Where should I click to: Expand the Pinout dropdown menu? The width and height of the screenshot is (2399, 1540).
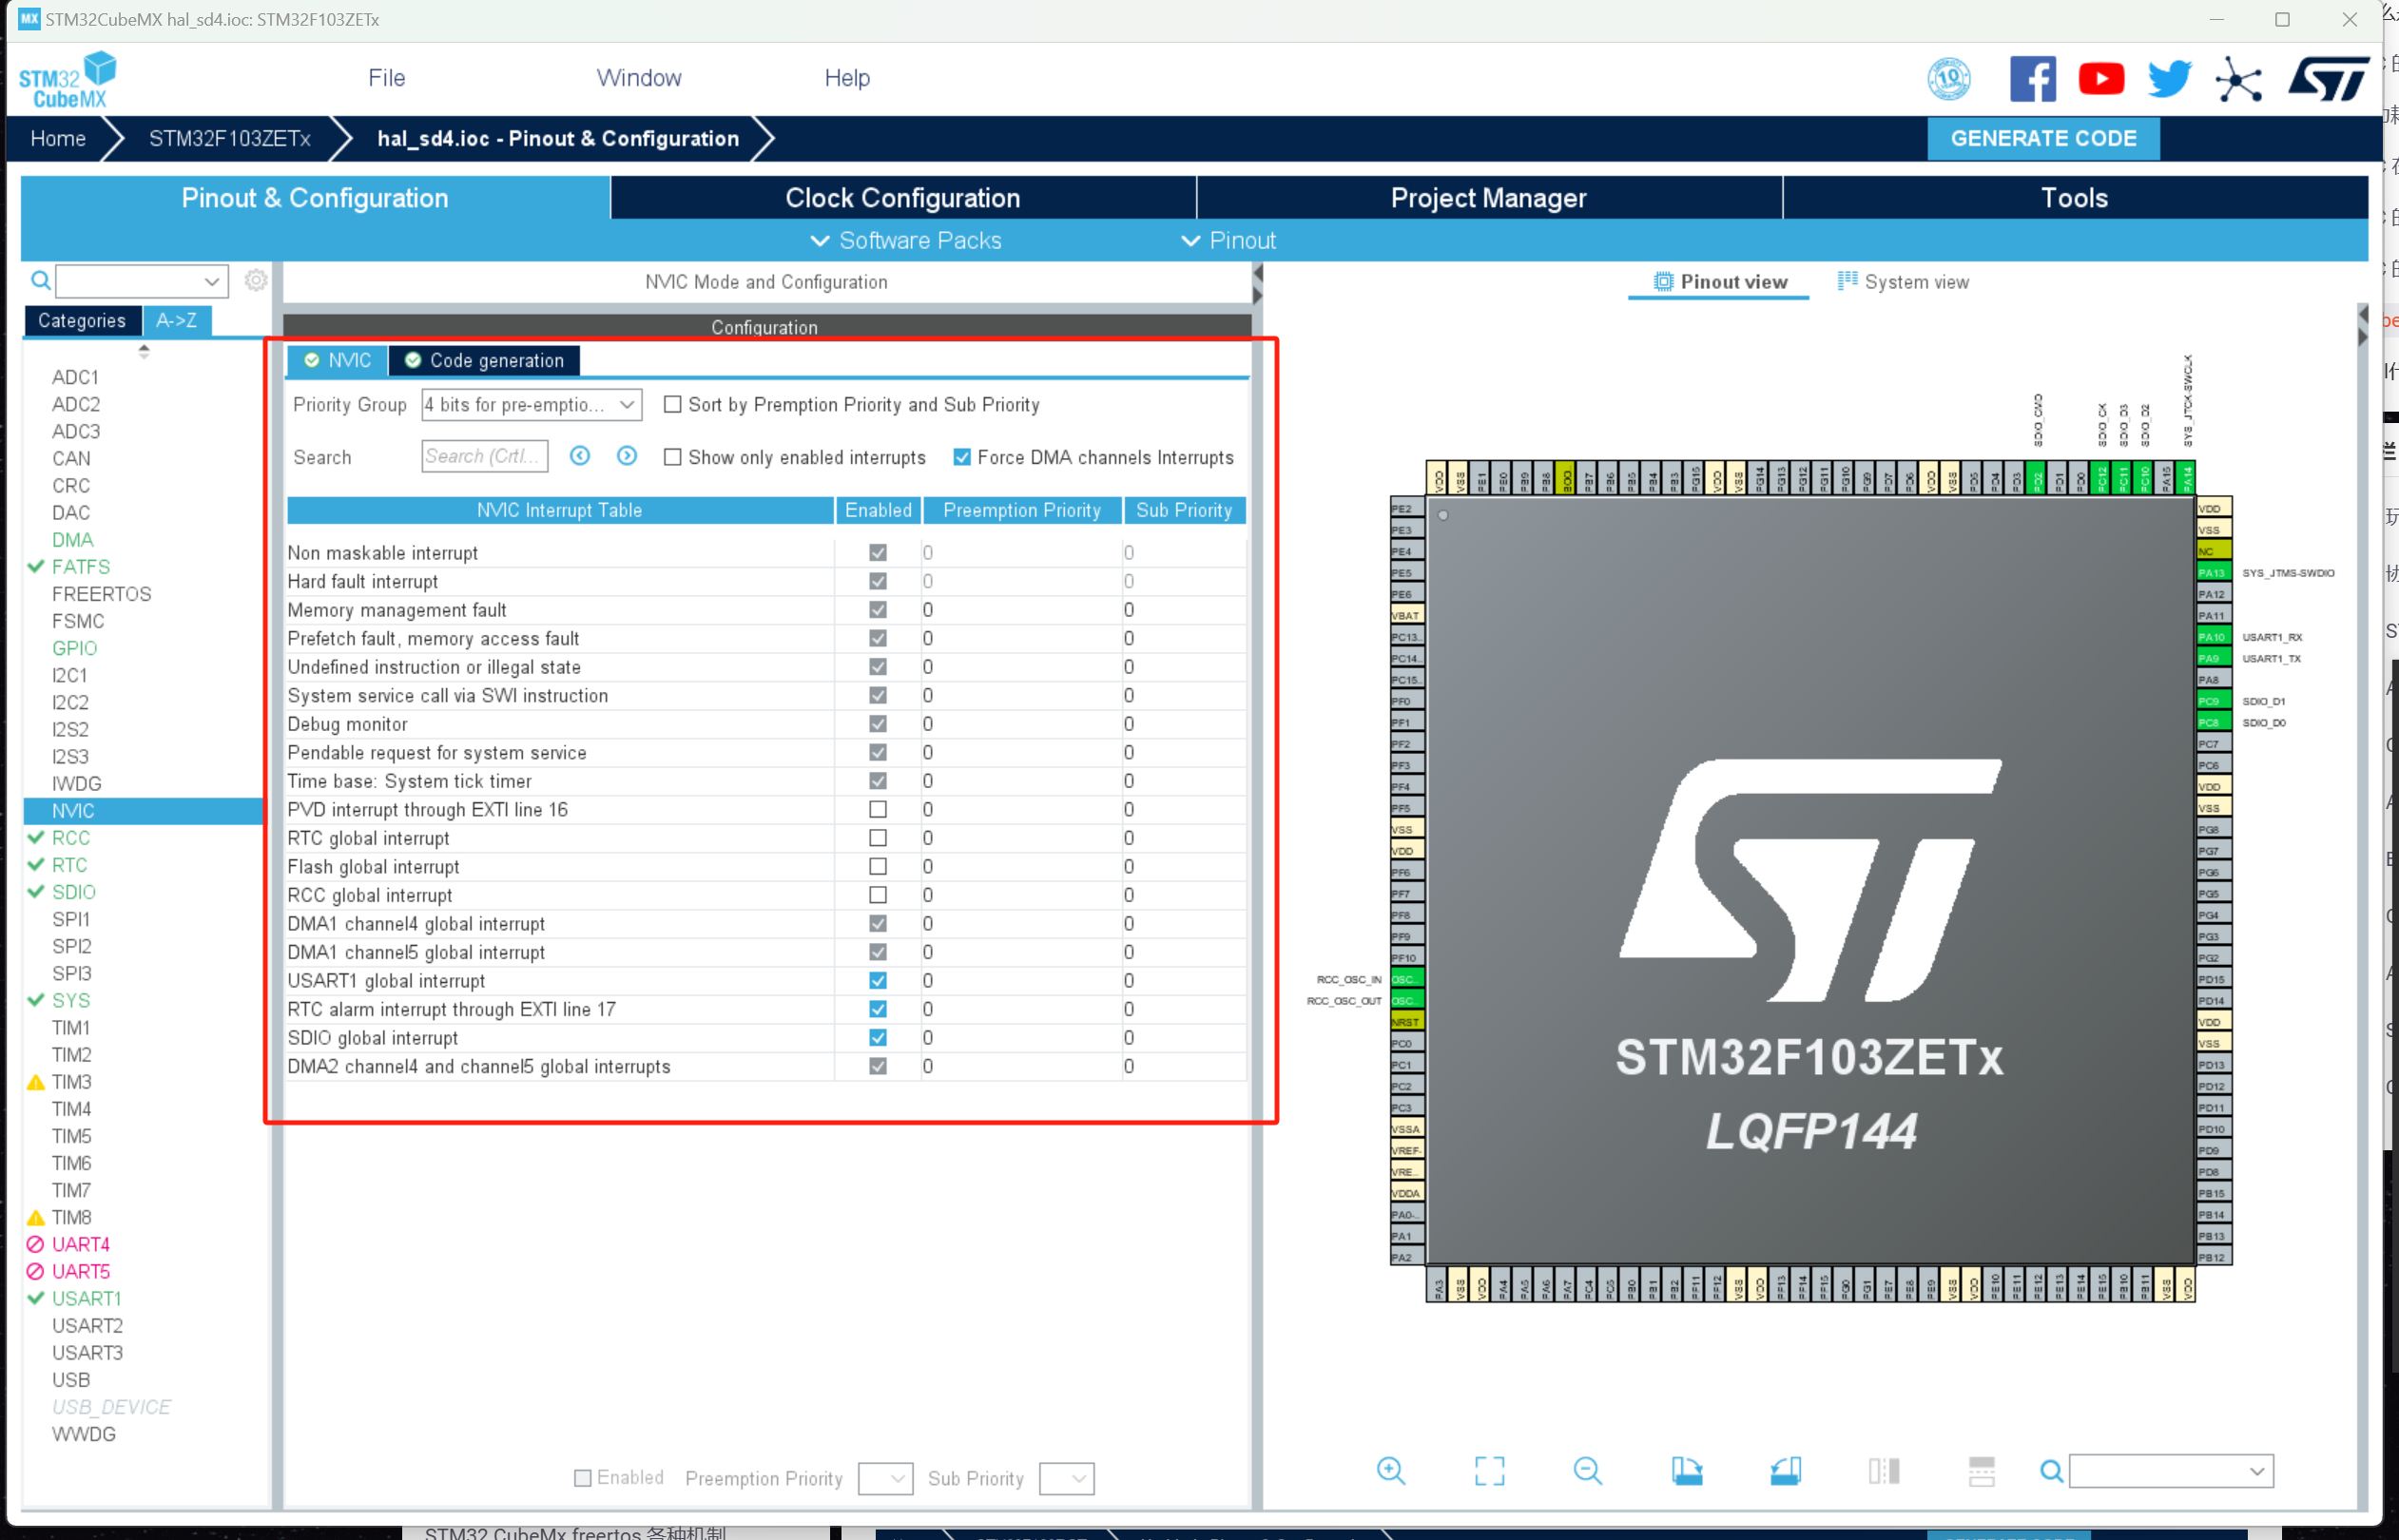[x=1228, y=240]
